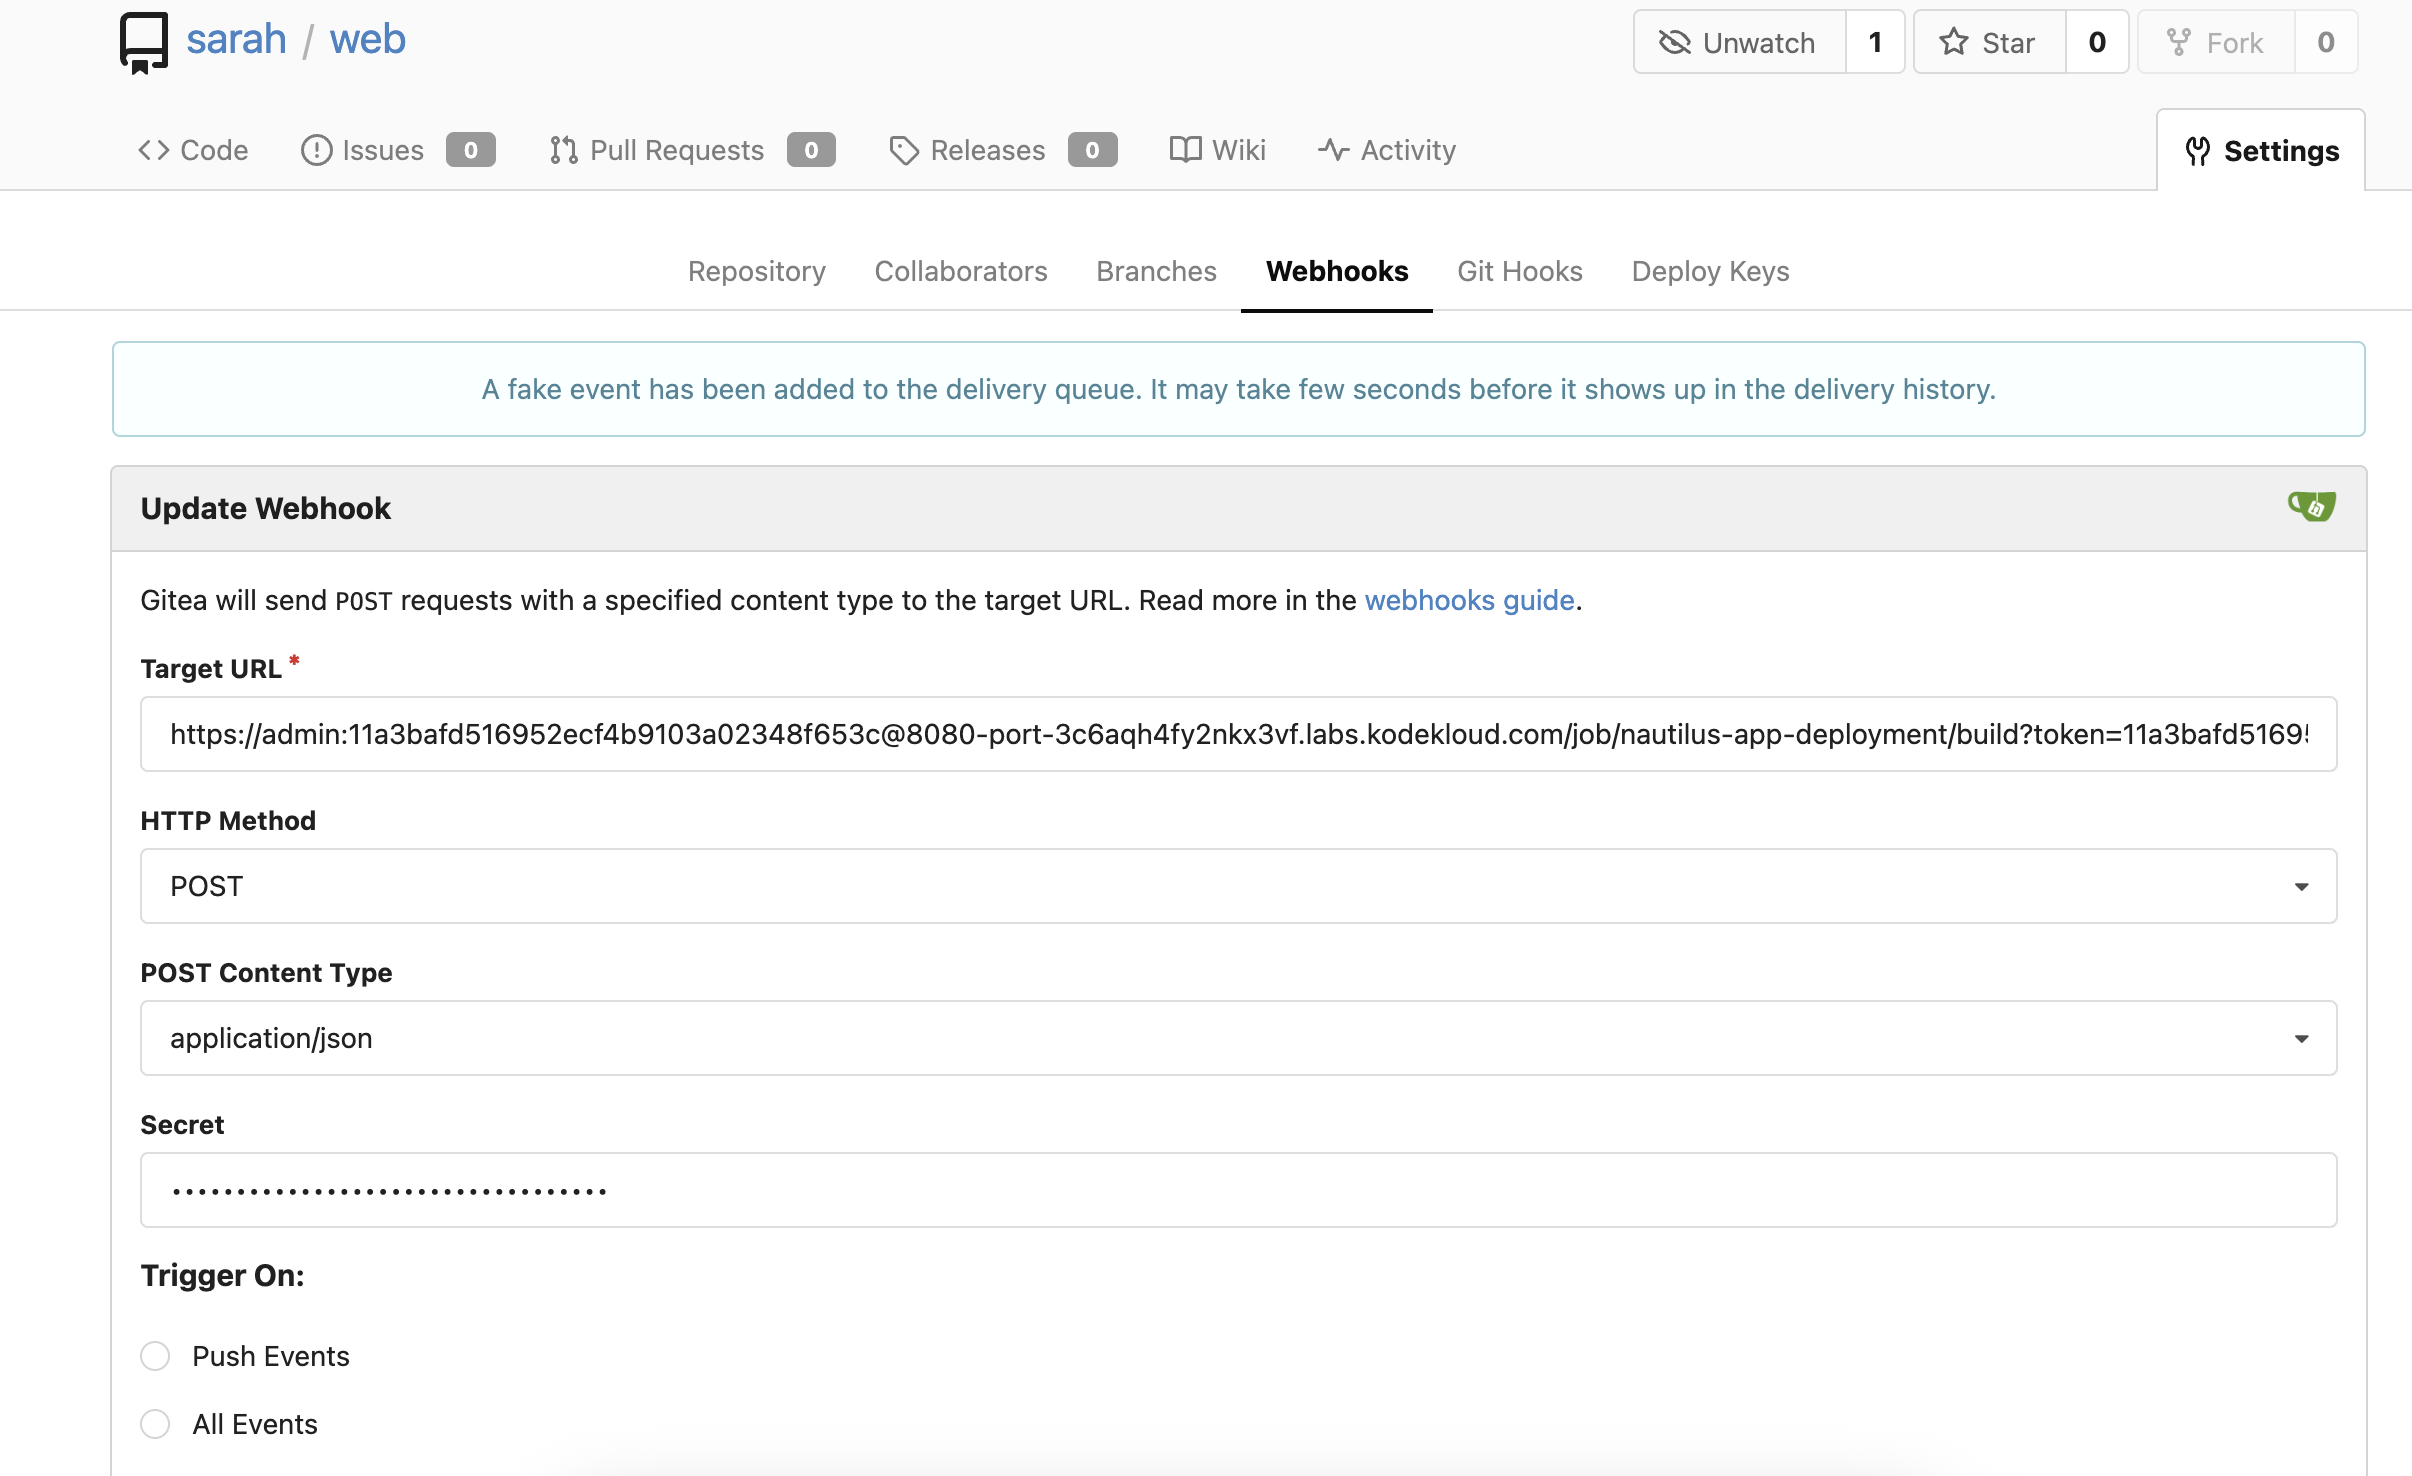Open the Issues tab with the exclamation icon
This screenshot has height=1476, width=2412.
[316, 150]
